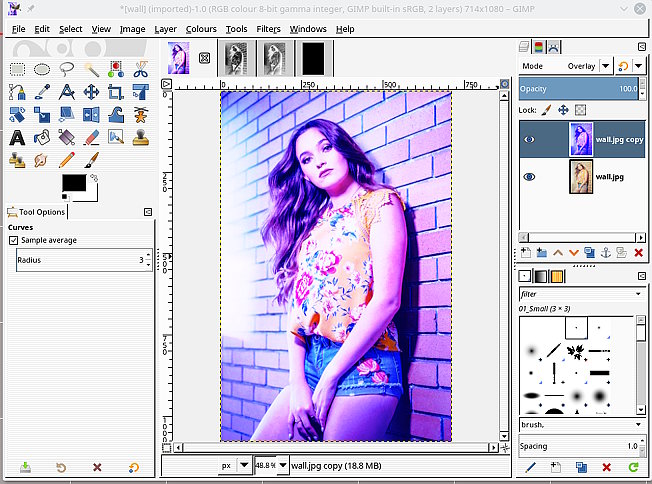Close the current image tab
The width and height of the screenshot is (652, 484).
point(204,58)
